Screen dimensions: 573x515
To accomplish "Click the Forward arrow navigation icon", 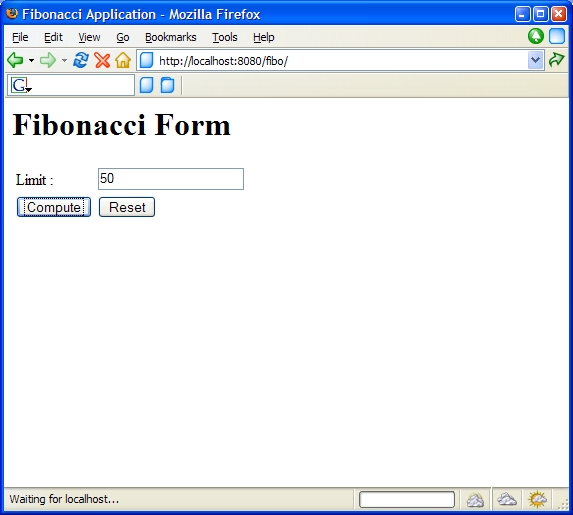I will pos(48,60).
